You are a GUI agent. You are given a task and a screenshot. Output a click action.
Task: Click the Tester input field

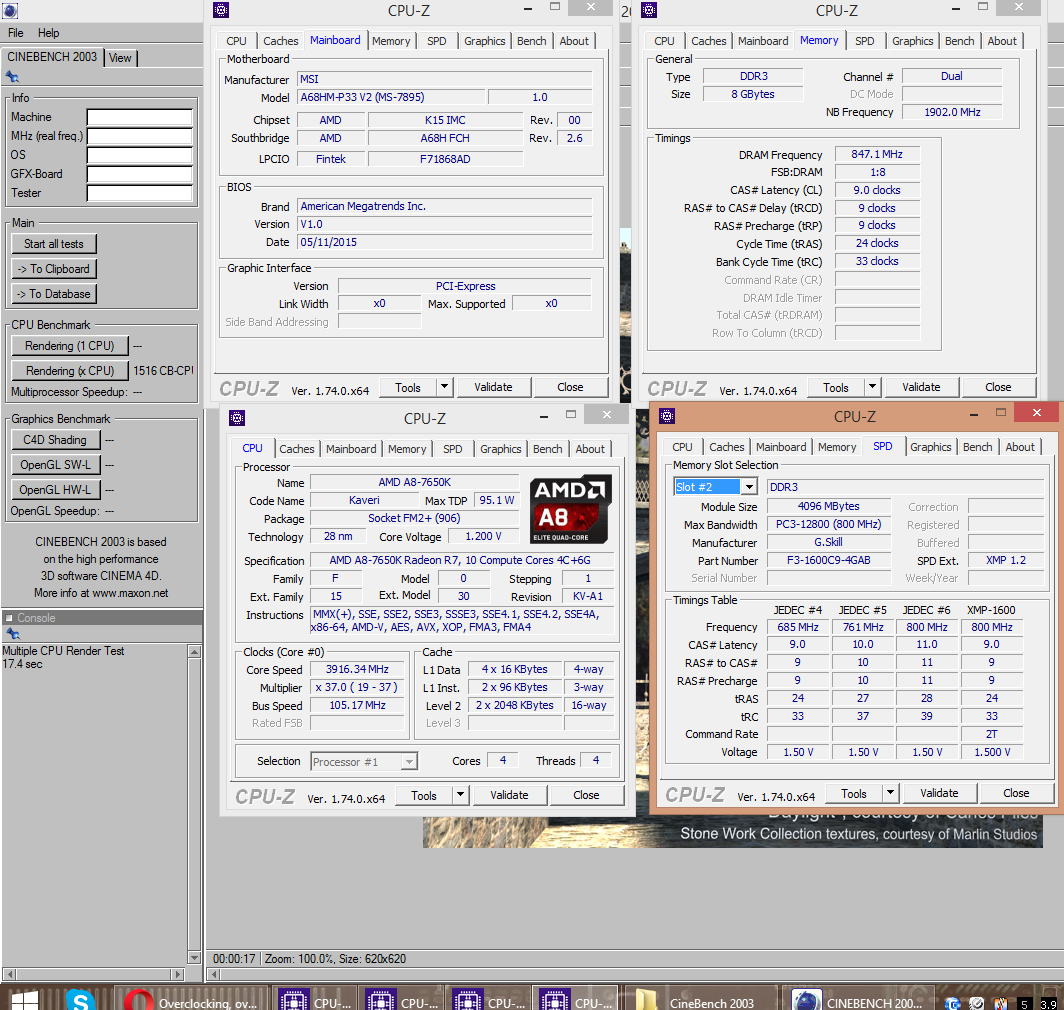point(140,193)
